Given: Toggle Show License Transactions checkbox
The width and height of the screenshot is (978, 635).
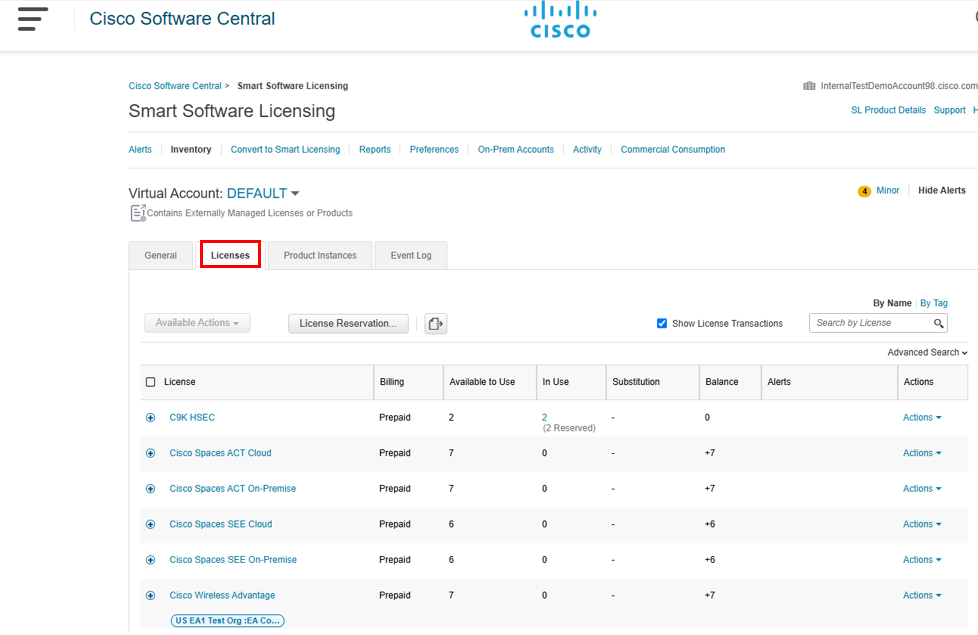Looking at the screenshot, I should click(x=662, y=323).
